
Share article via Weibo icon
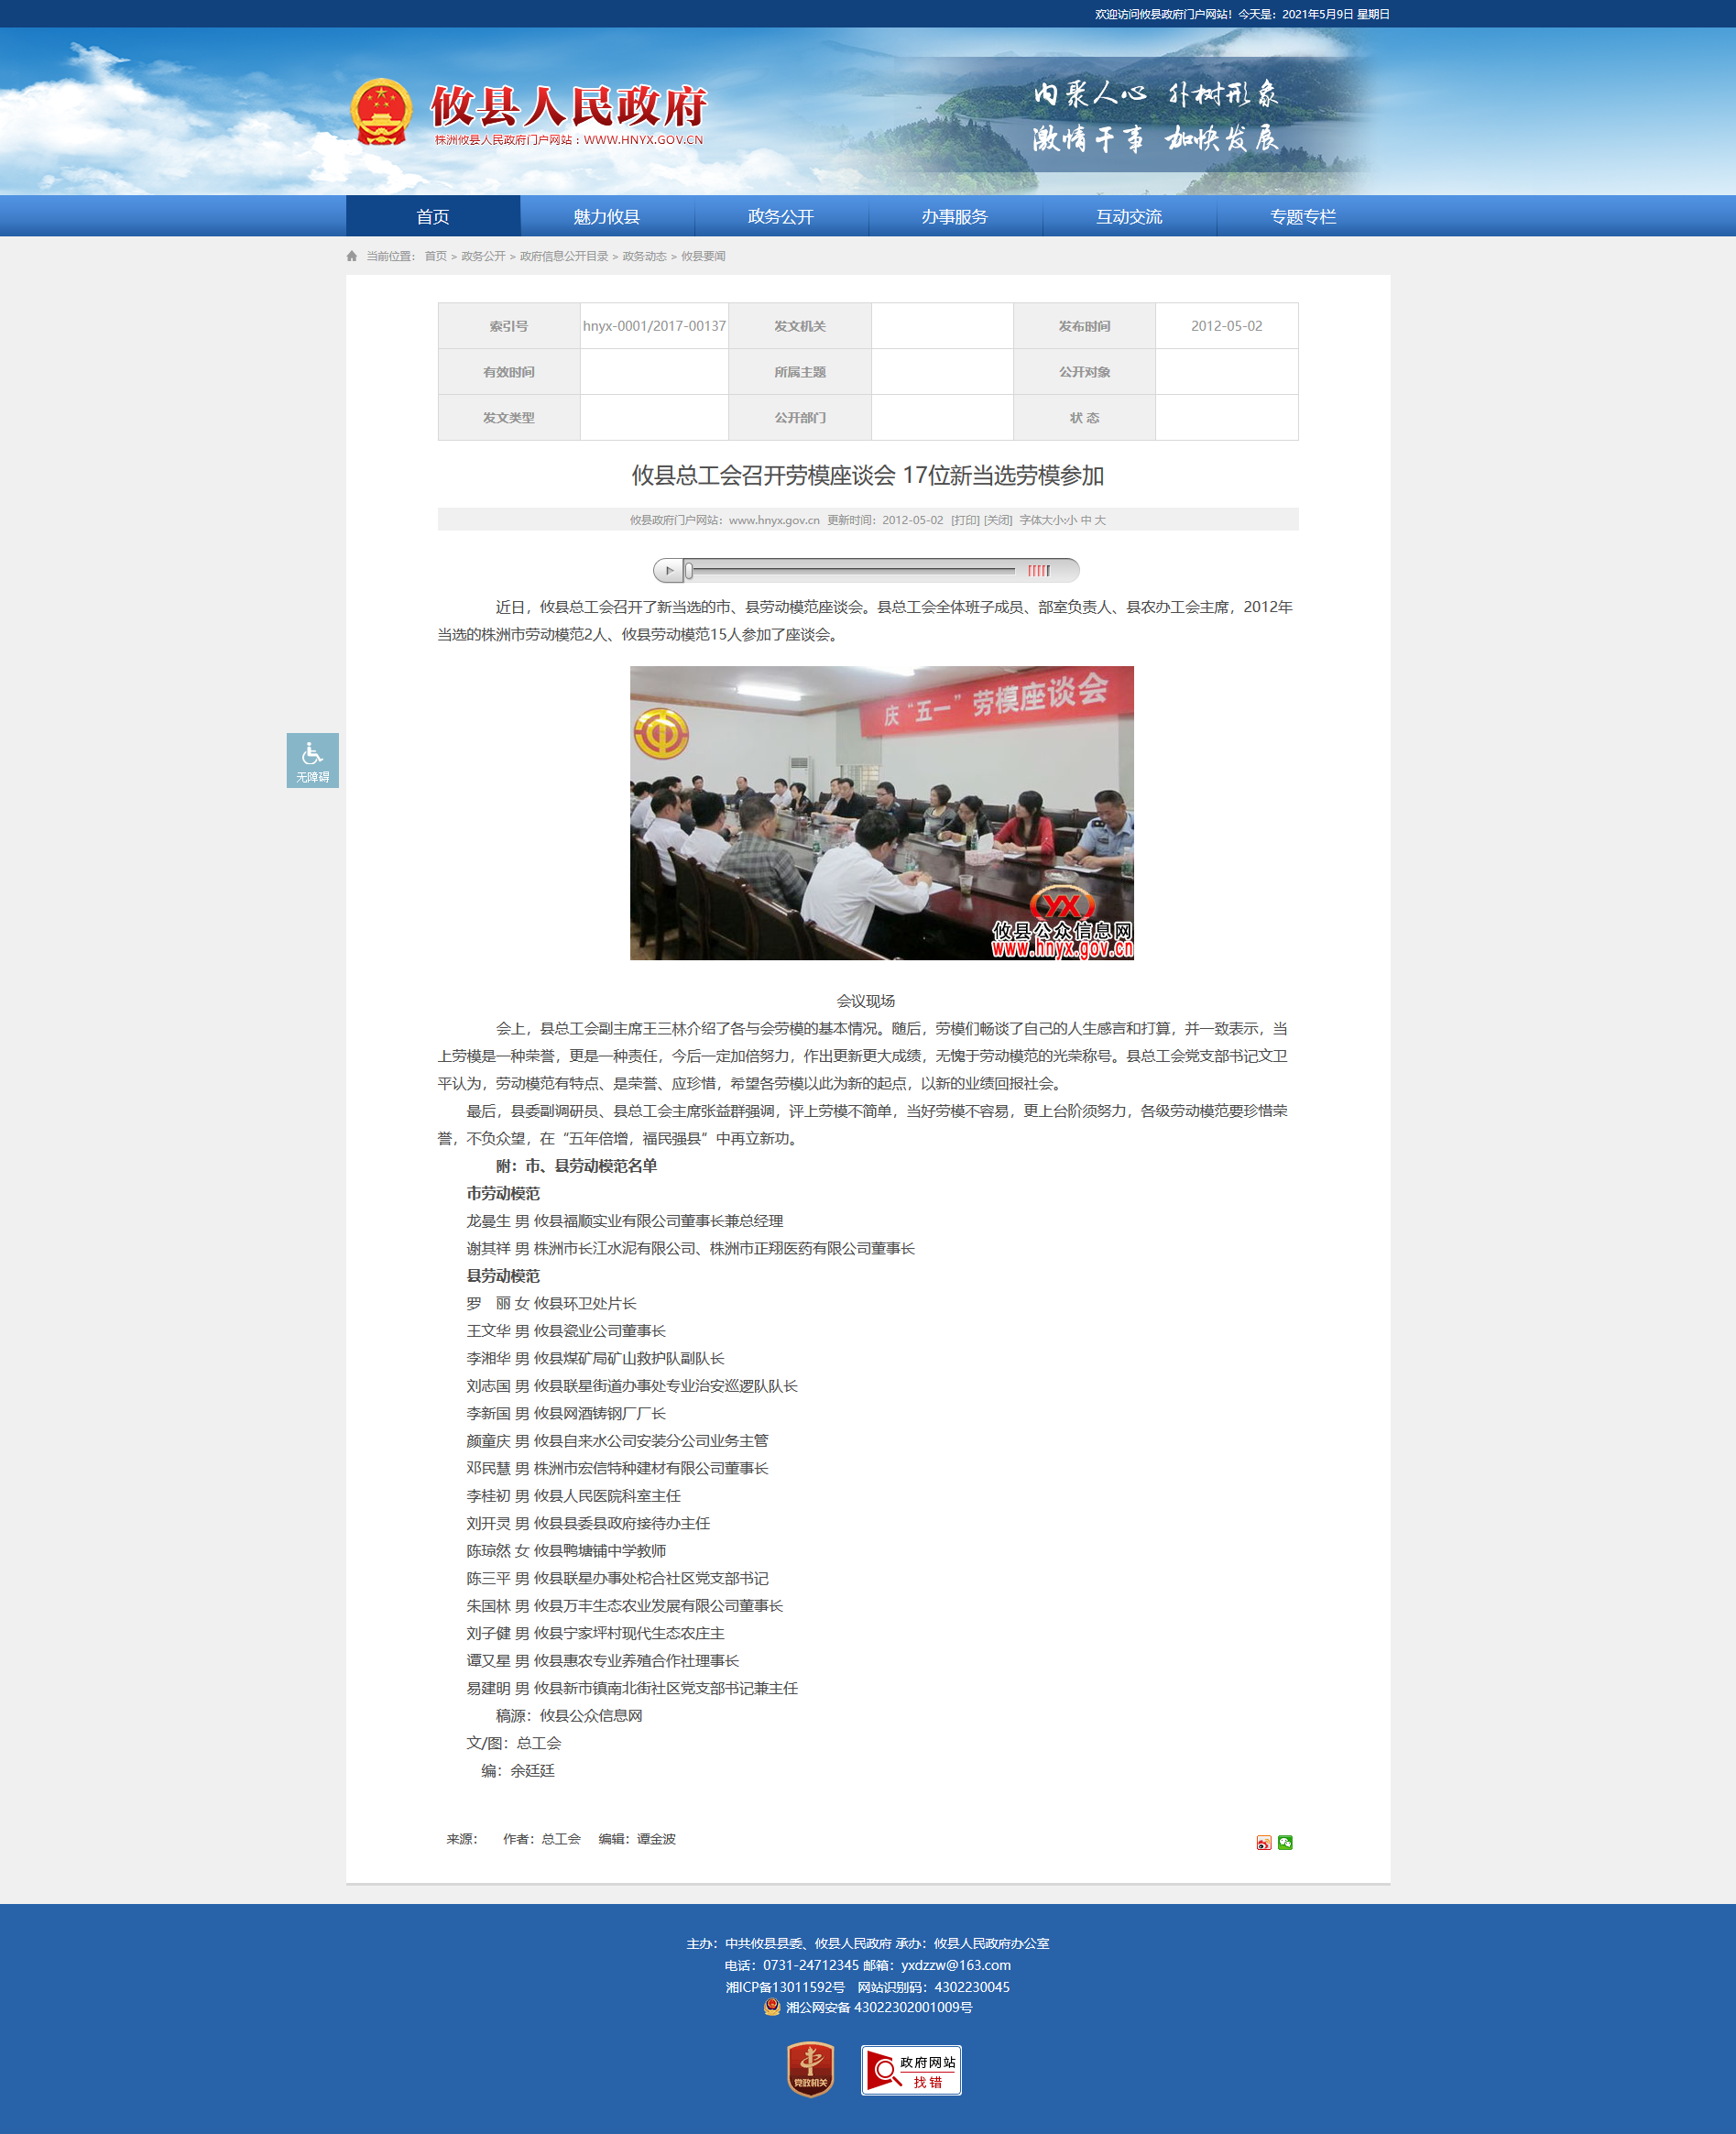coord(1264,1842)
